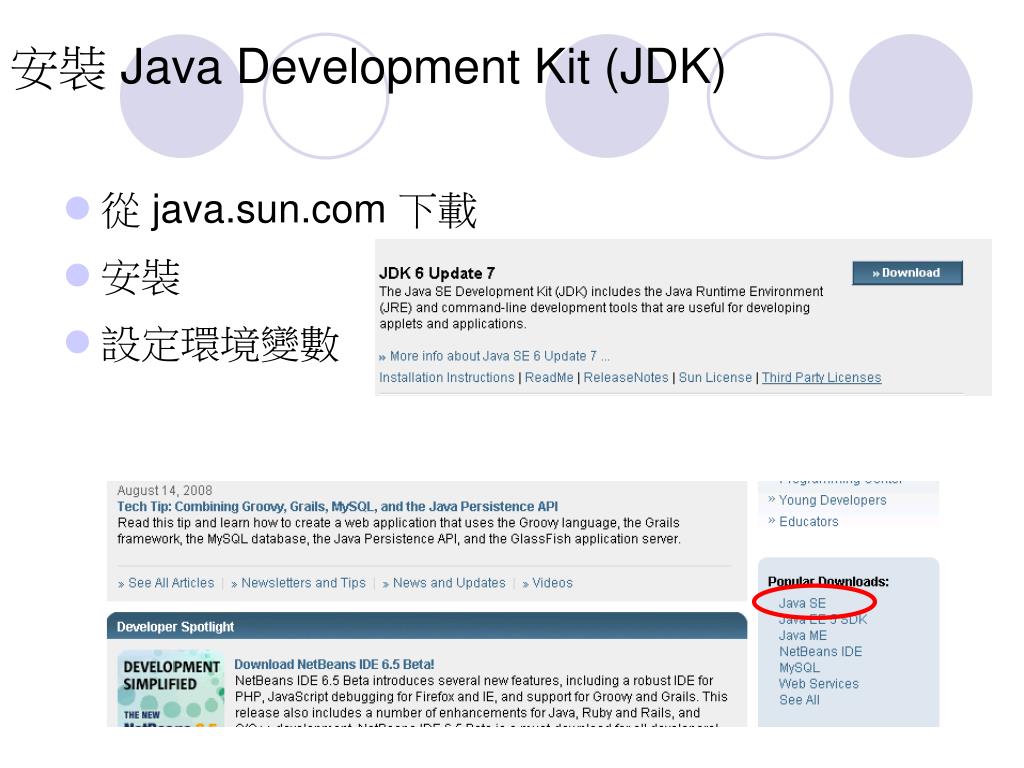
Task: Open the Sun License link
Action: [715, 377]
